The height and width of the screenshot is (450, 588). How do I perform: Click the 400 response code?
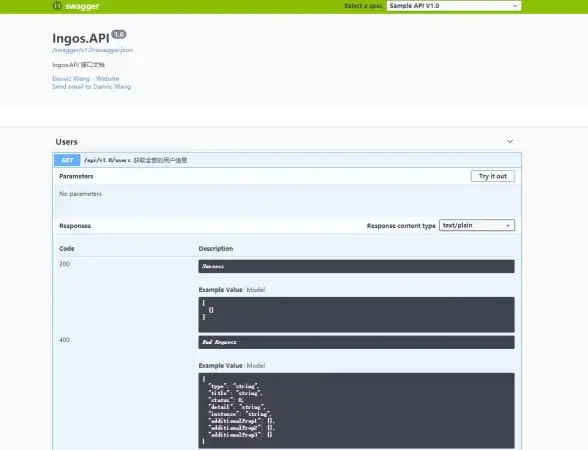coord(64,339)
